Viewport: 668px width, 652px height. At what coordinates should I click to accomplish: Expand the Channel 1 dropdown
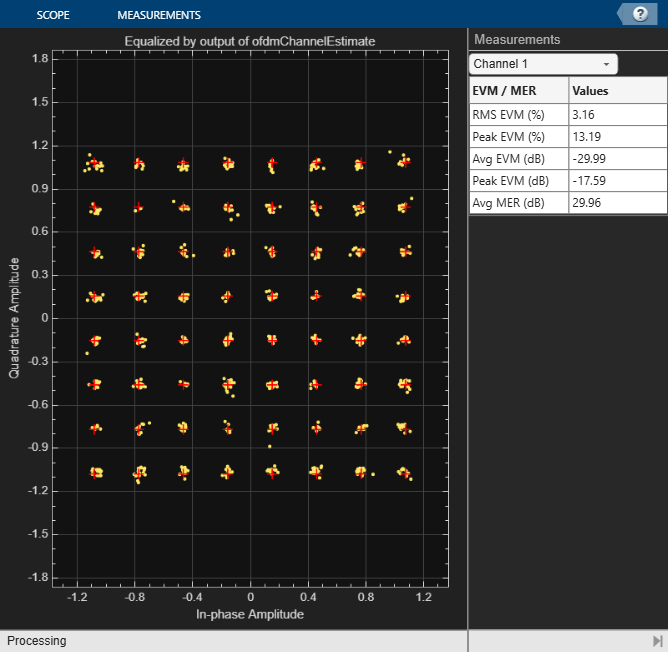point(543,64)
